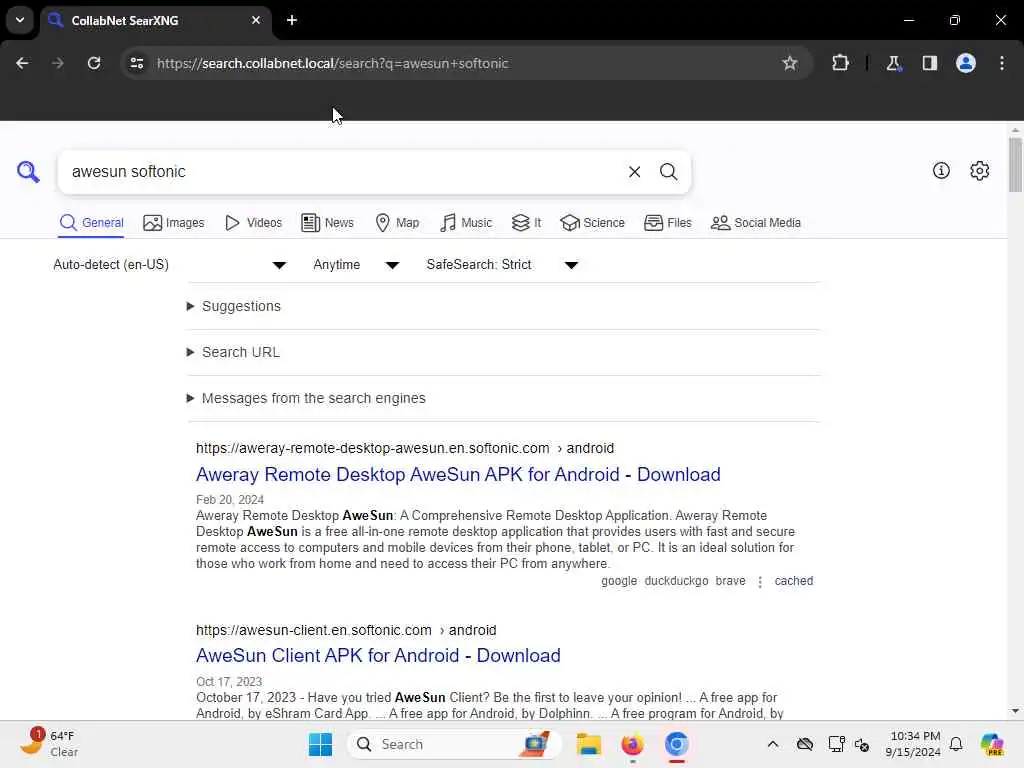Click the page vertical scrollbar thumb

click(x=1014, y=165)
